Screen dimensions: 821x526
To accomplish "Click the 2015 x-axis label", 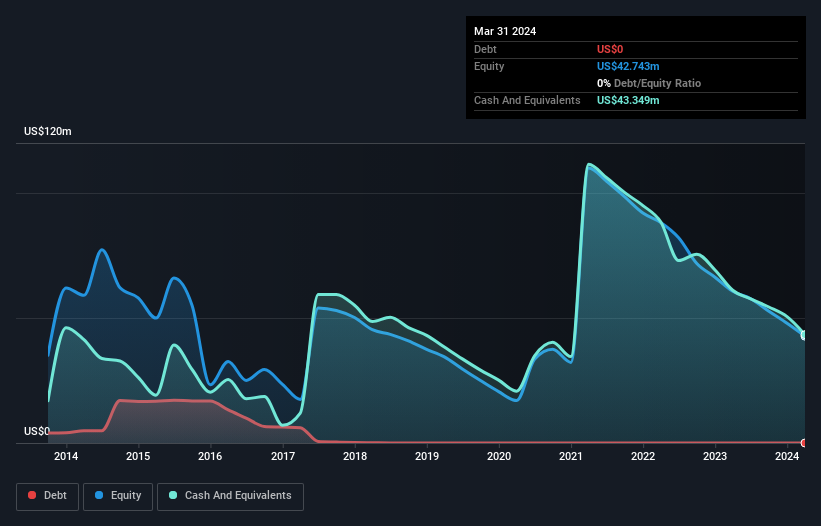I will click(138, 456).
